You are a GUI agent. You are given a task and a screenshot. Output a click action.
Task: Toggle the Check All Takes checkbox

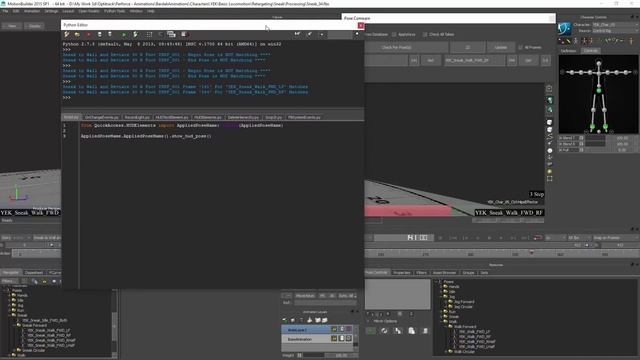[425, 35]
